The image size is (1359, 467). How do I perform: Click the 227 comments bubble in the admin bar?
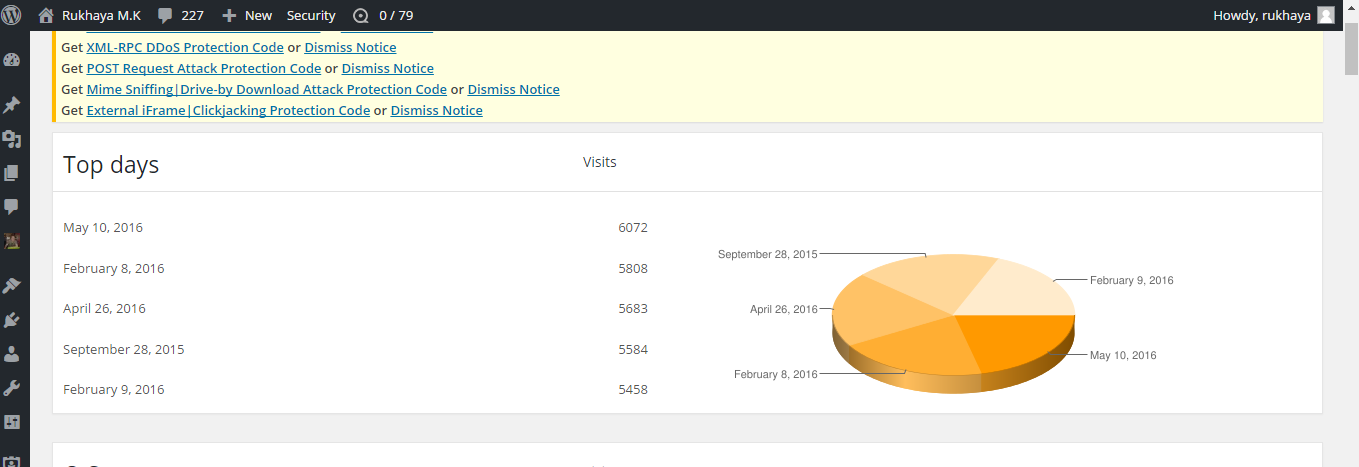[x=181, y=15]
